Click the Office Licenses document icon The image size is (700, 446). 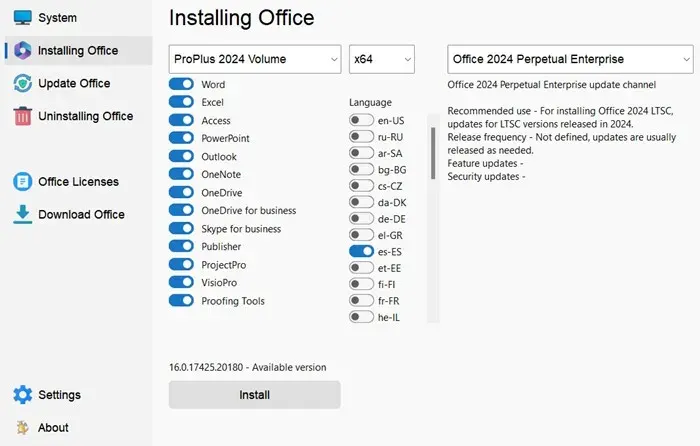pyautogui.click(x=22, y=182)
